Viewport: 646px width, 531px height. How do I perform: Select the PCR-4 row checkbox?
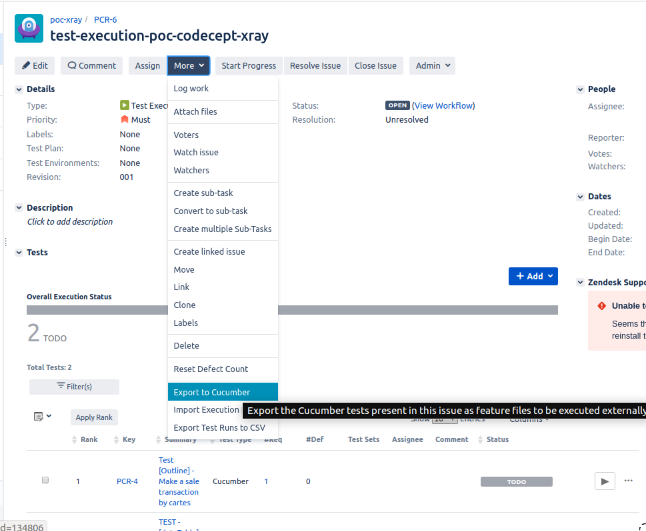click(45, 480)
